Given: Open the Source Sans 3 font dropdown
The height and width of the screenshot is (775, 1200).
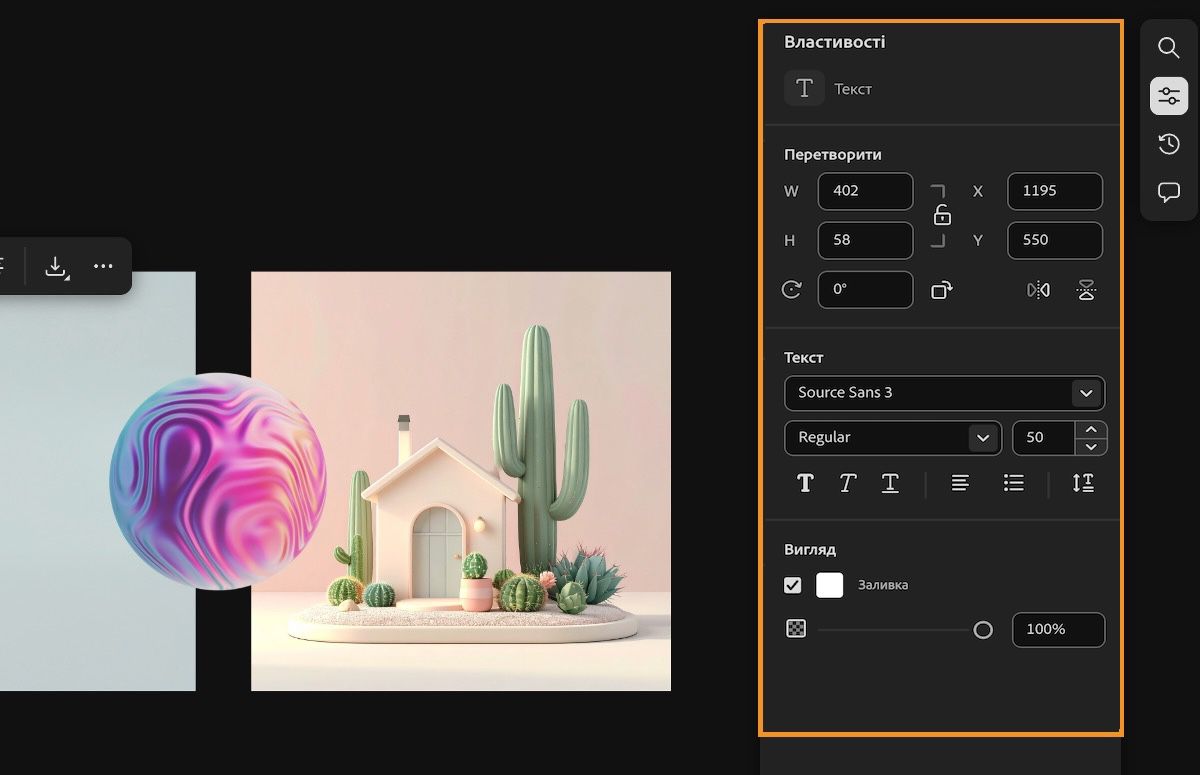Looking at the screenshot, I should coord(945,393).
